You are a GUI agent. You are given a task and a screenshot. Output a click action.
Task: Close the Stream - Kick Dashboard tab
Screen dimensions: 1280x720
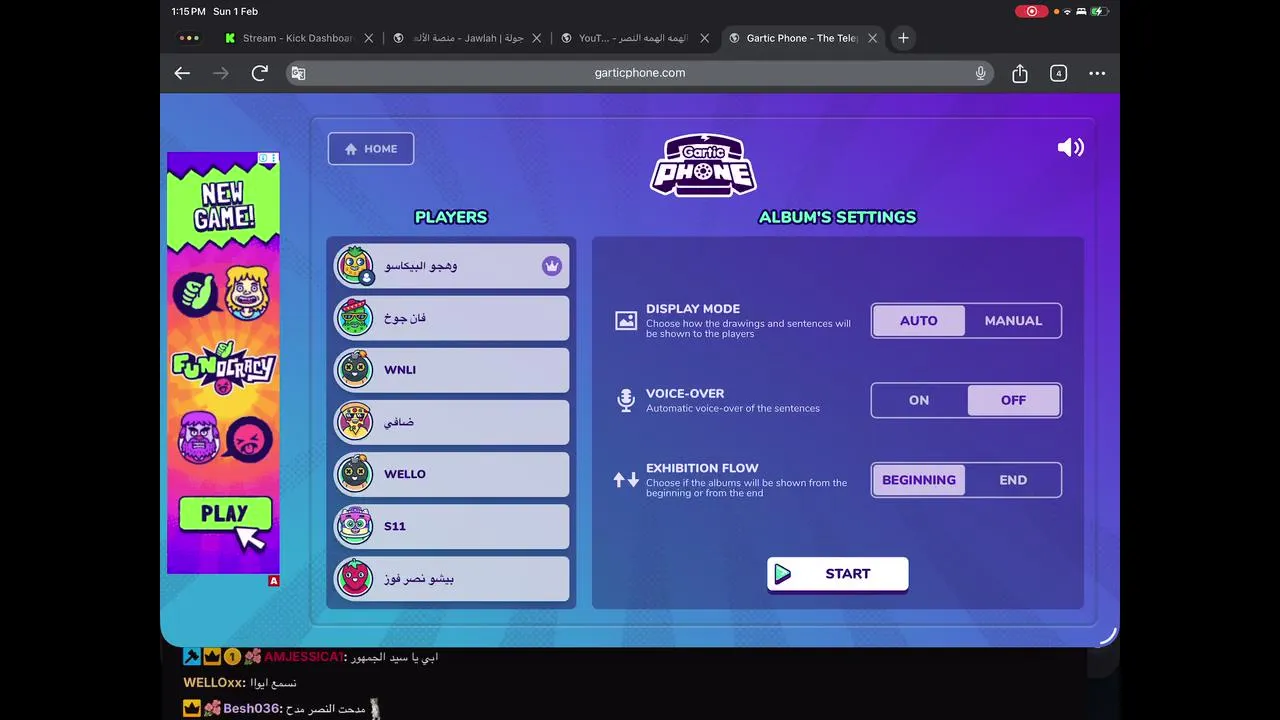coord(368,38)
